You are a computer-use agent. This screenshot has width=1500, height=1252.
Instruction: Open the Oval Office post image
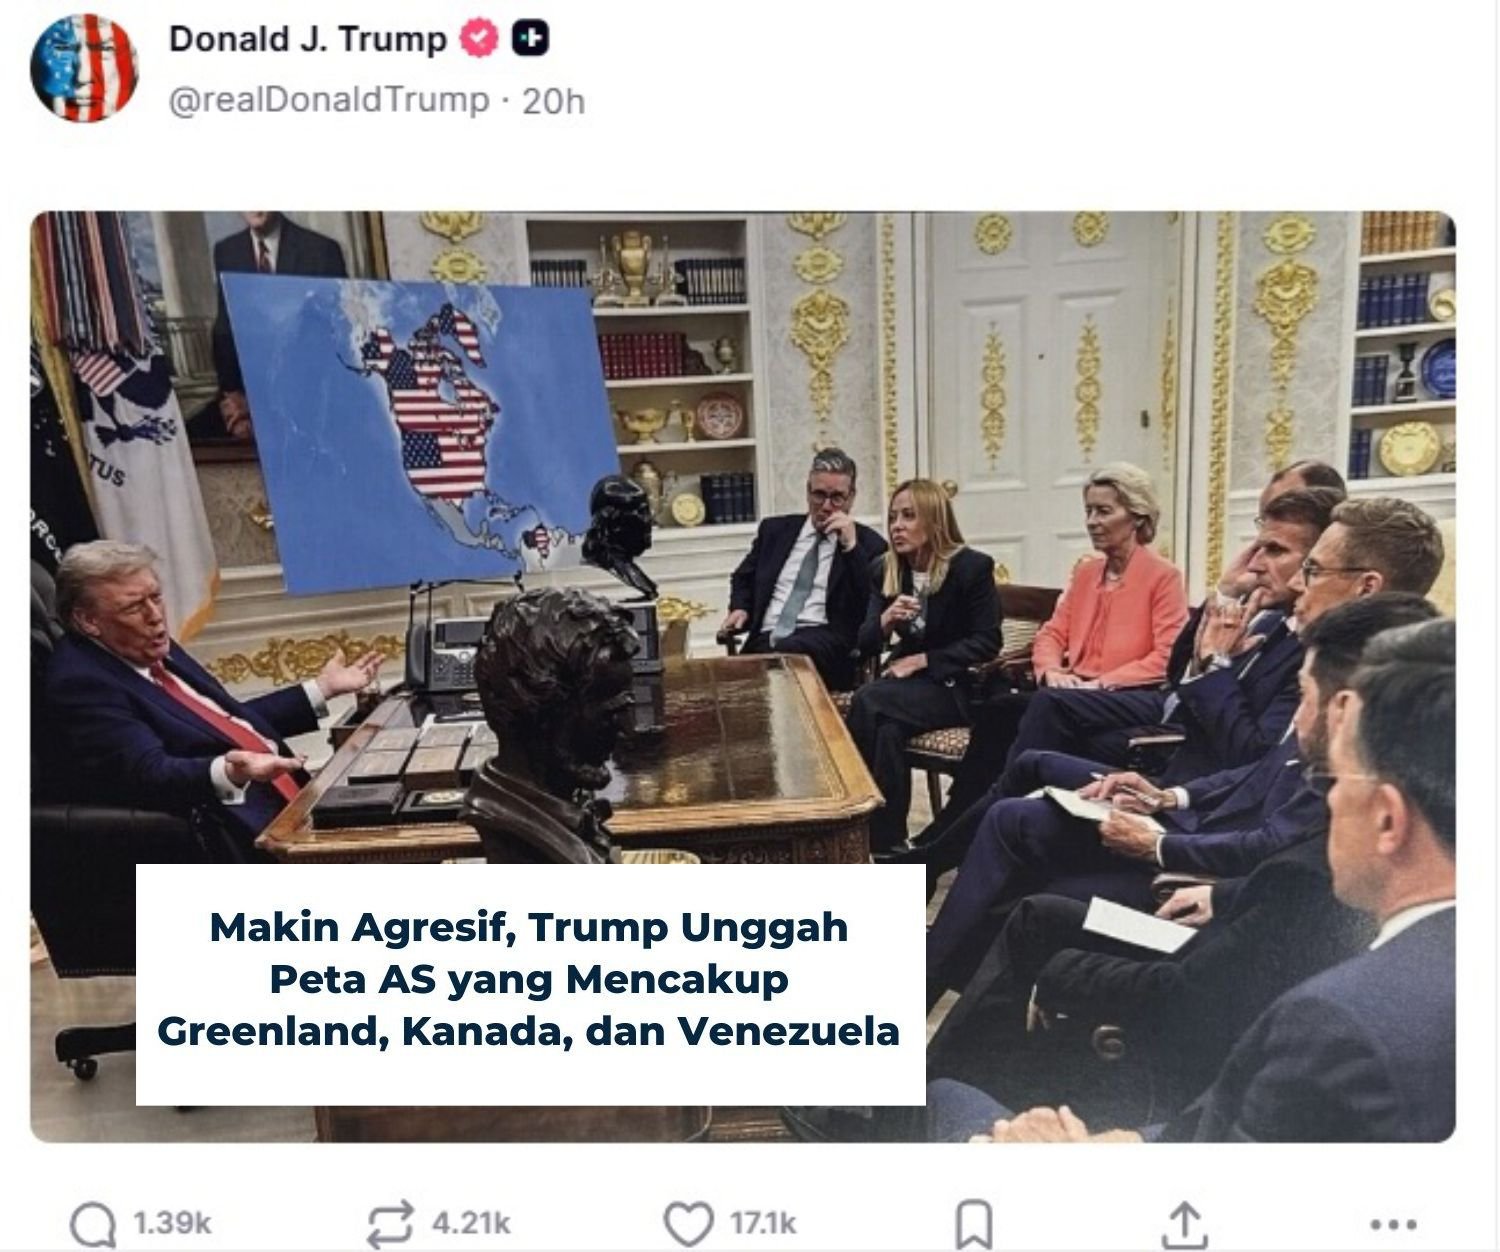point(743,676)
